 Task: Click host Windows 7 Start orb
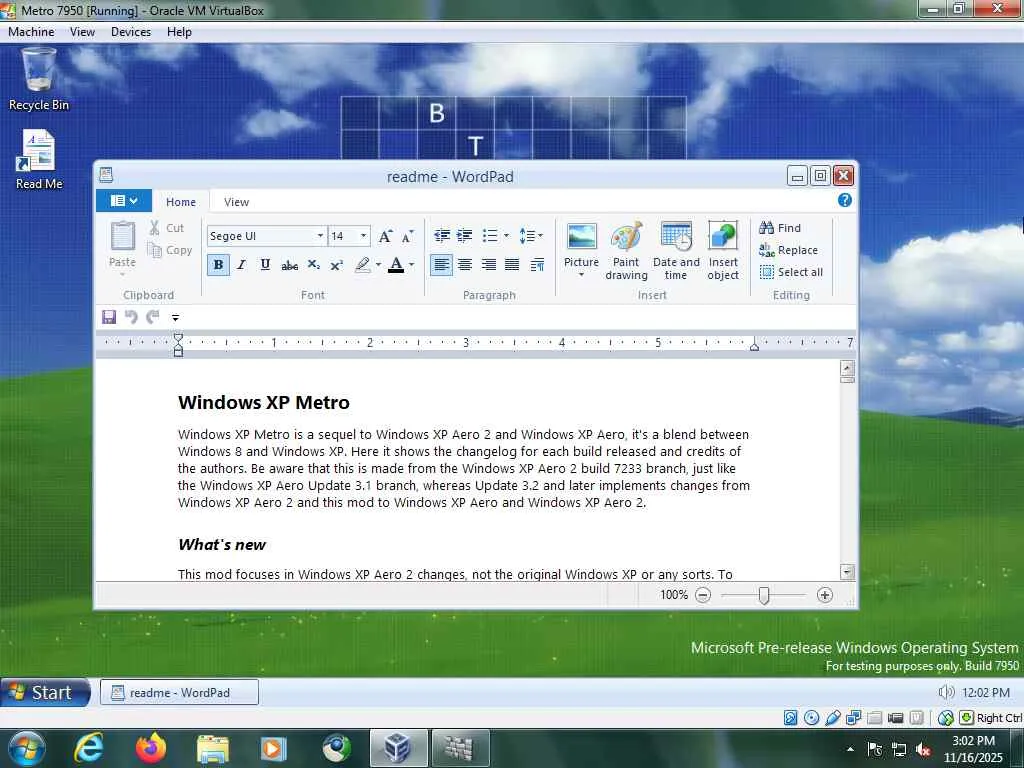click(27, 748)
